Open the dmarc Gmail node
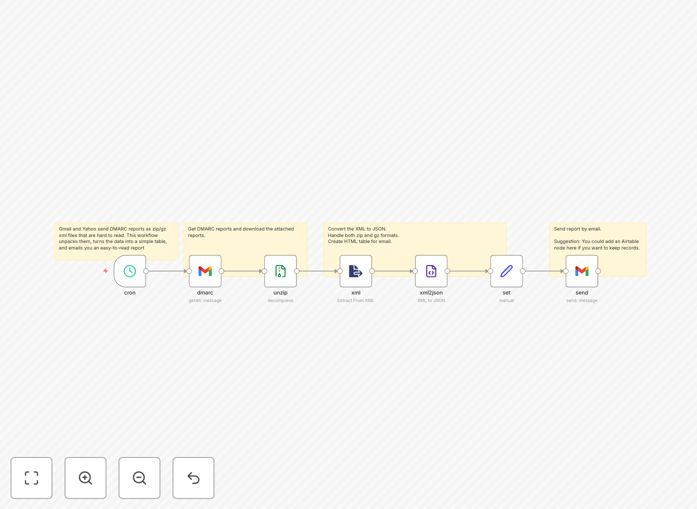697x509 pixels. pos(205,271)
